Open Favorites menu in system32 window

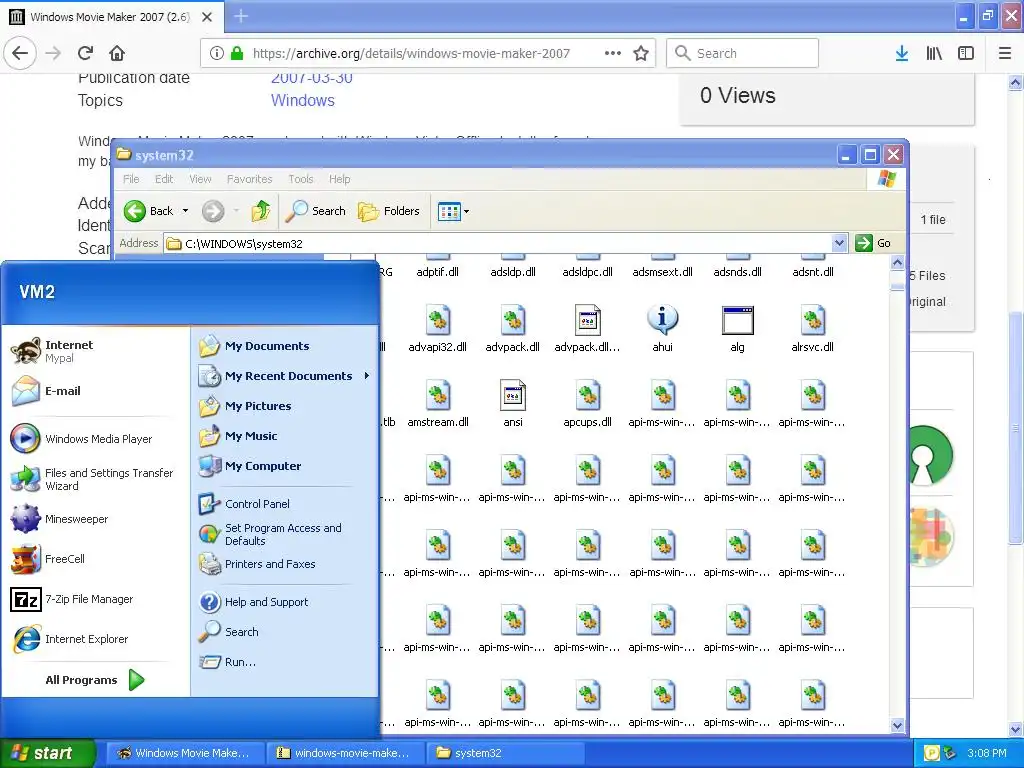click(249, 179)
